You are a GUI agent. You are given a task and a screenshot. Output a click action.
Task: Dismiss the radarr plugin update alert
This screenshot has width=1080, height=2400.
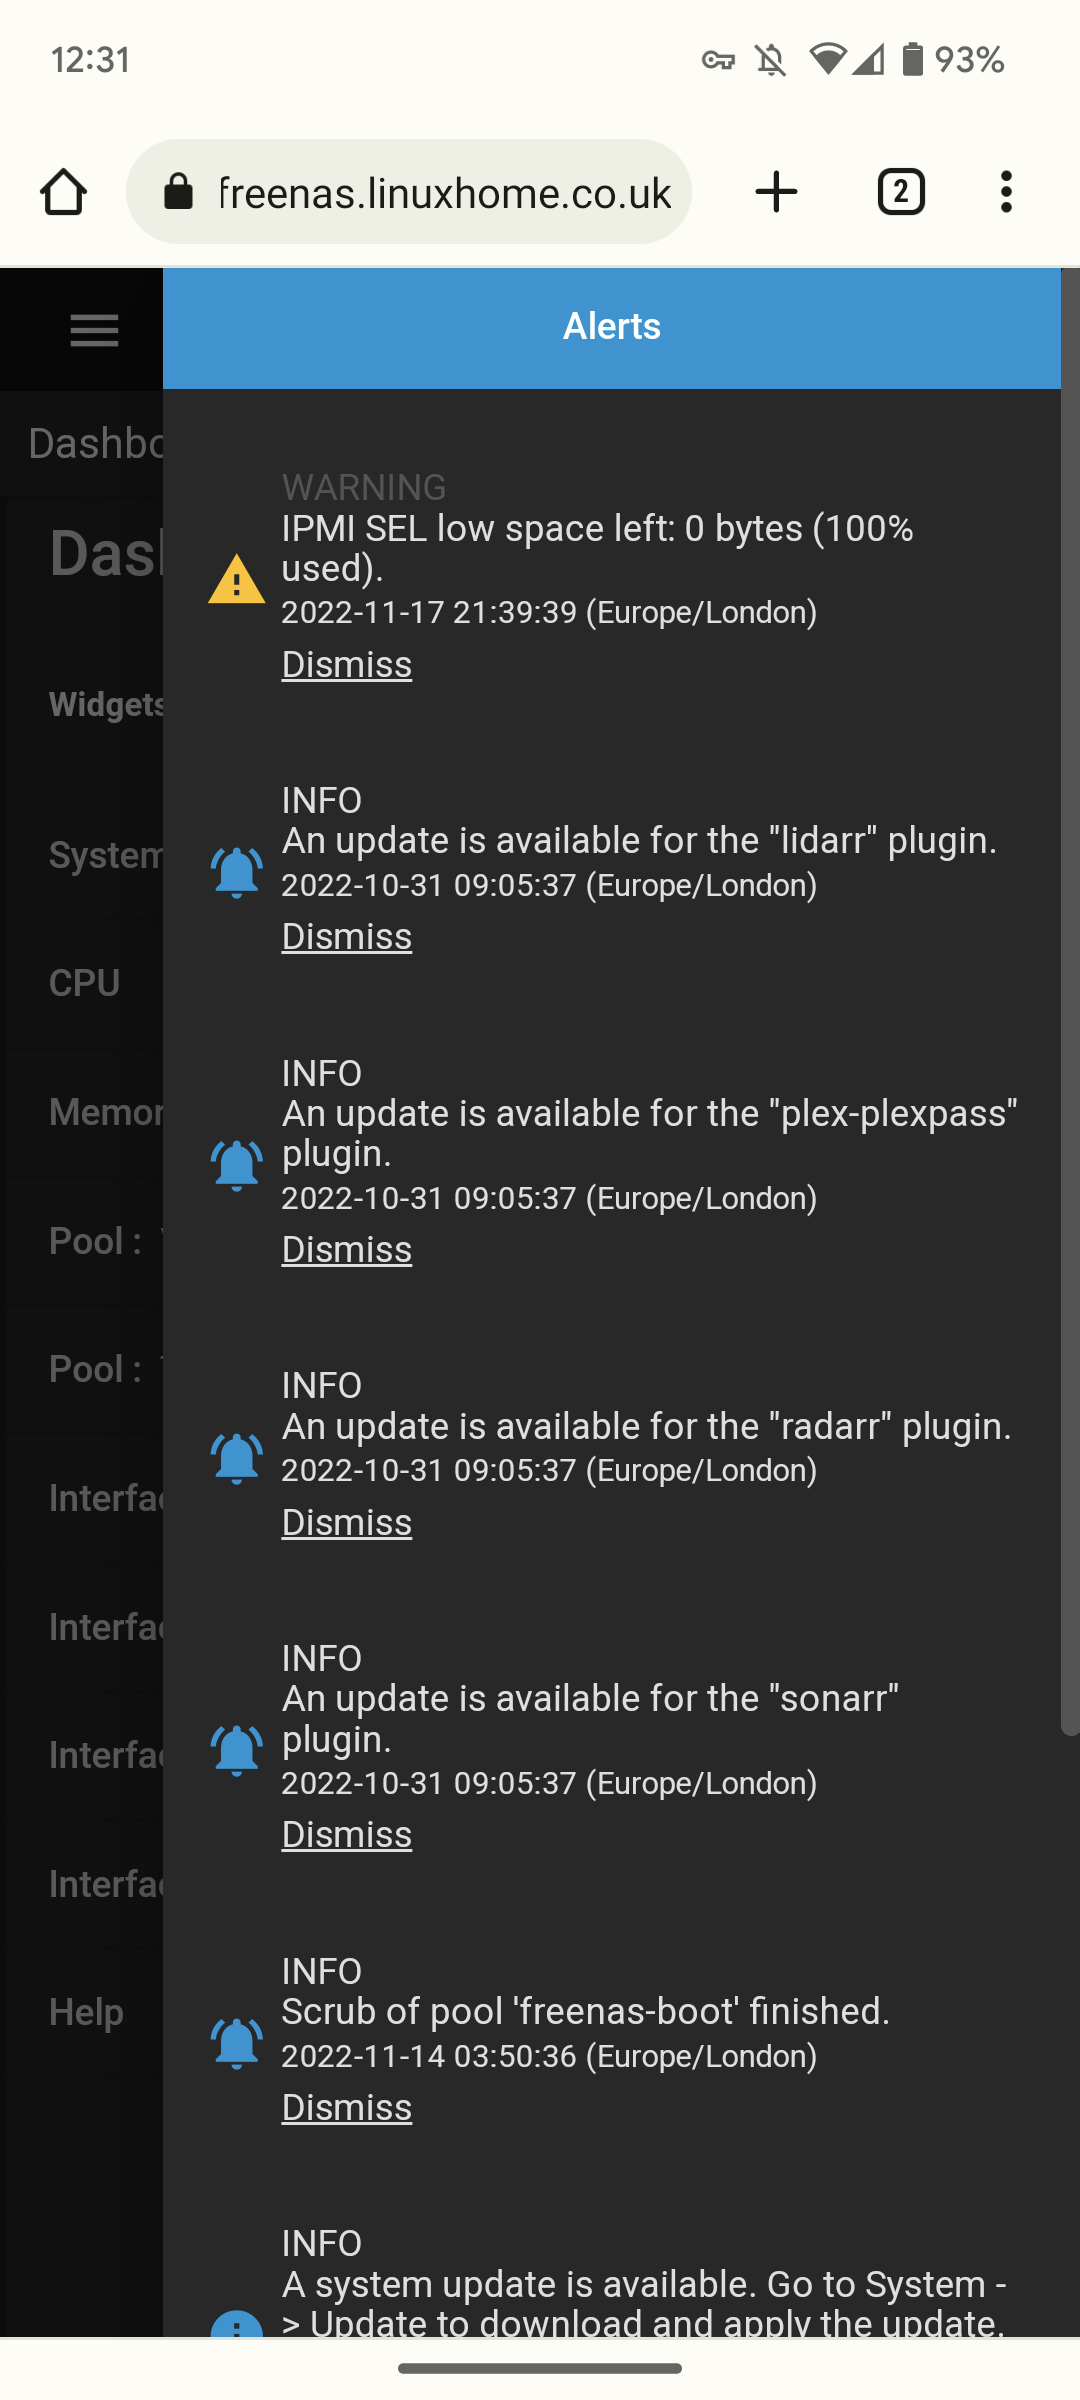click(346, 1523)
